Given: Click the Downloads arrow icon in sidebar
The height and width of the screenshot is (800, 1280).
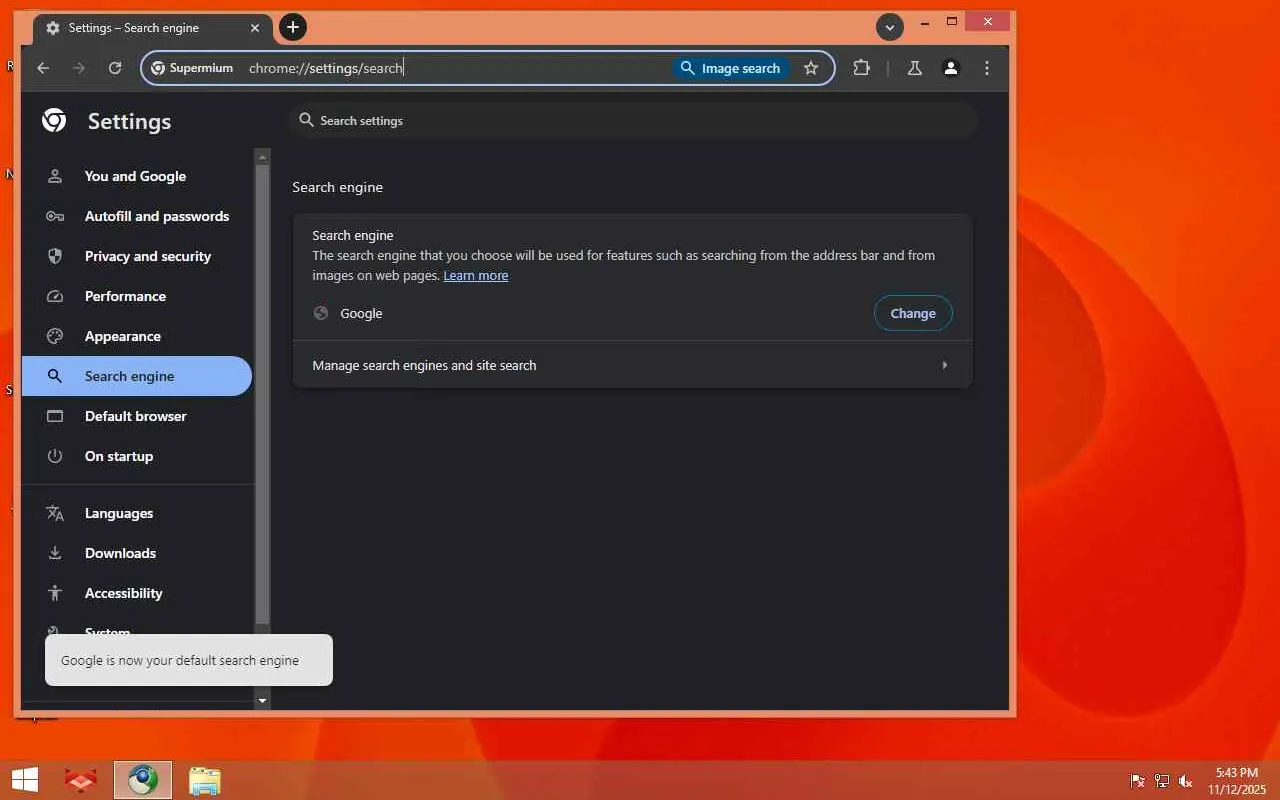Looking at the screenshot, I should click(55, 553).
